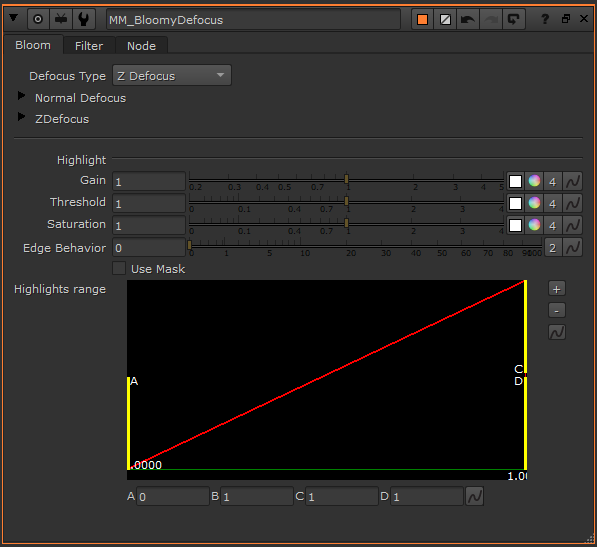Screen dimensions: 597x547
Task: Open the Threshold animation curve menu
Action: [573, 203]
